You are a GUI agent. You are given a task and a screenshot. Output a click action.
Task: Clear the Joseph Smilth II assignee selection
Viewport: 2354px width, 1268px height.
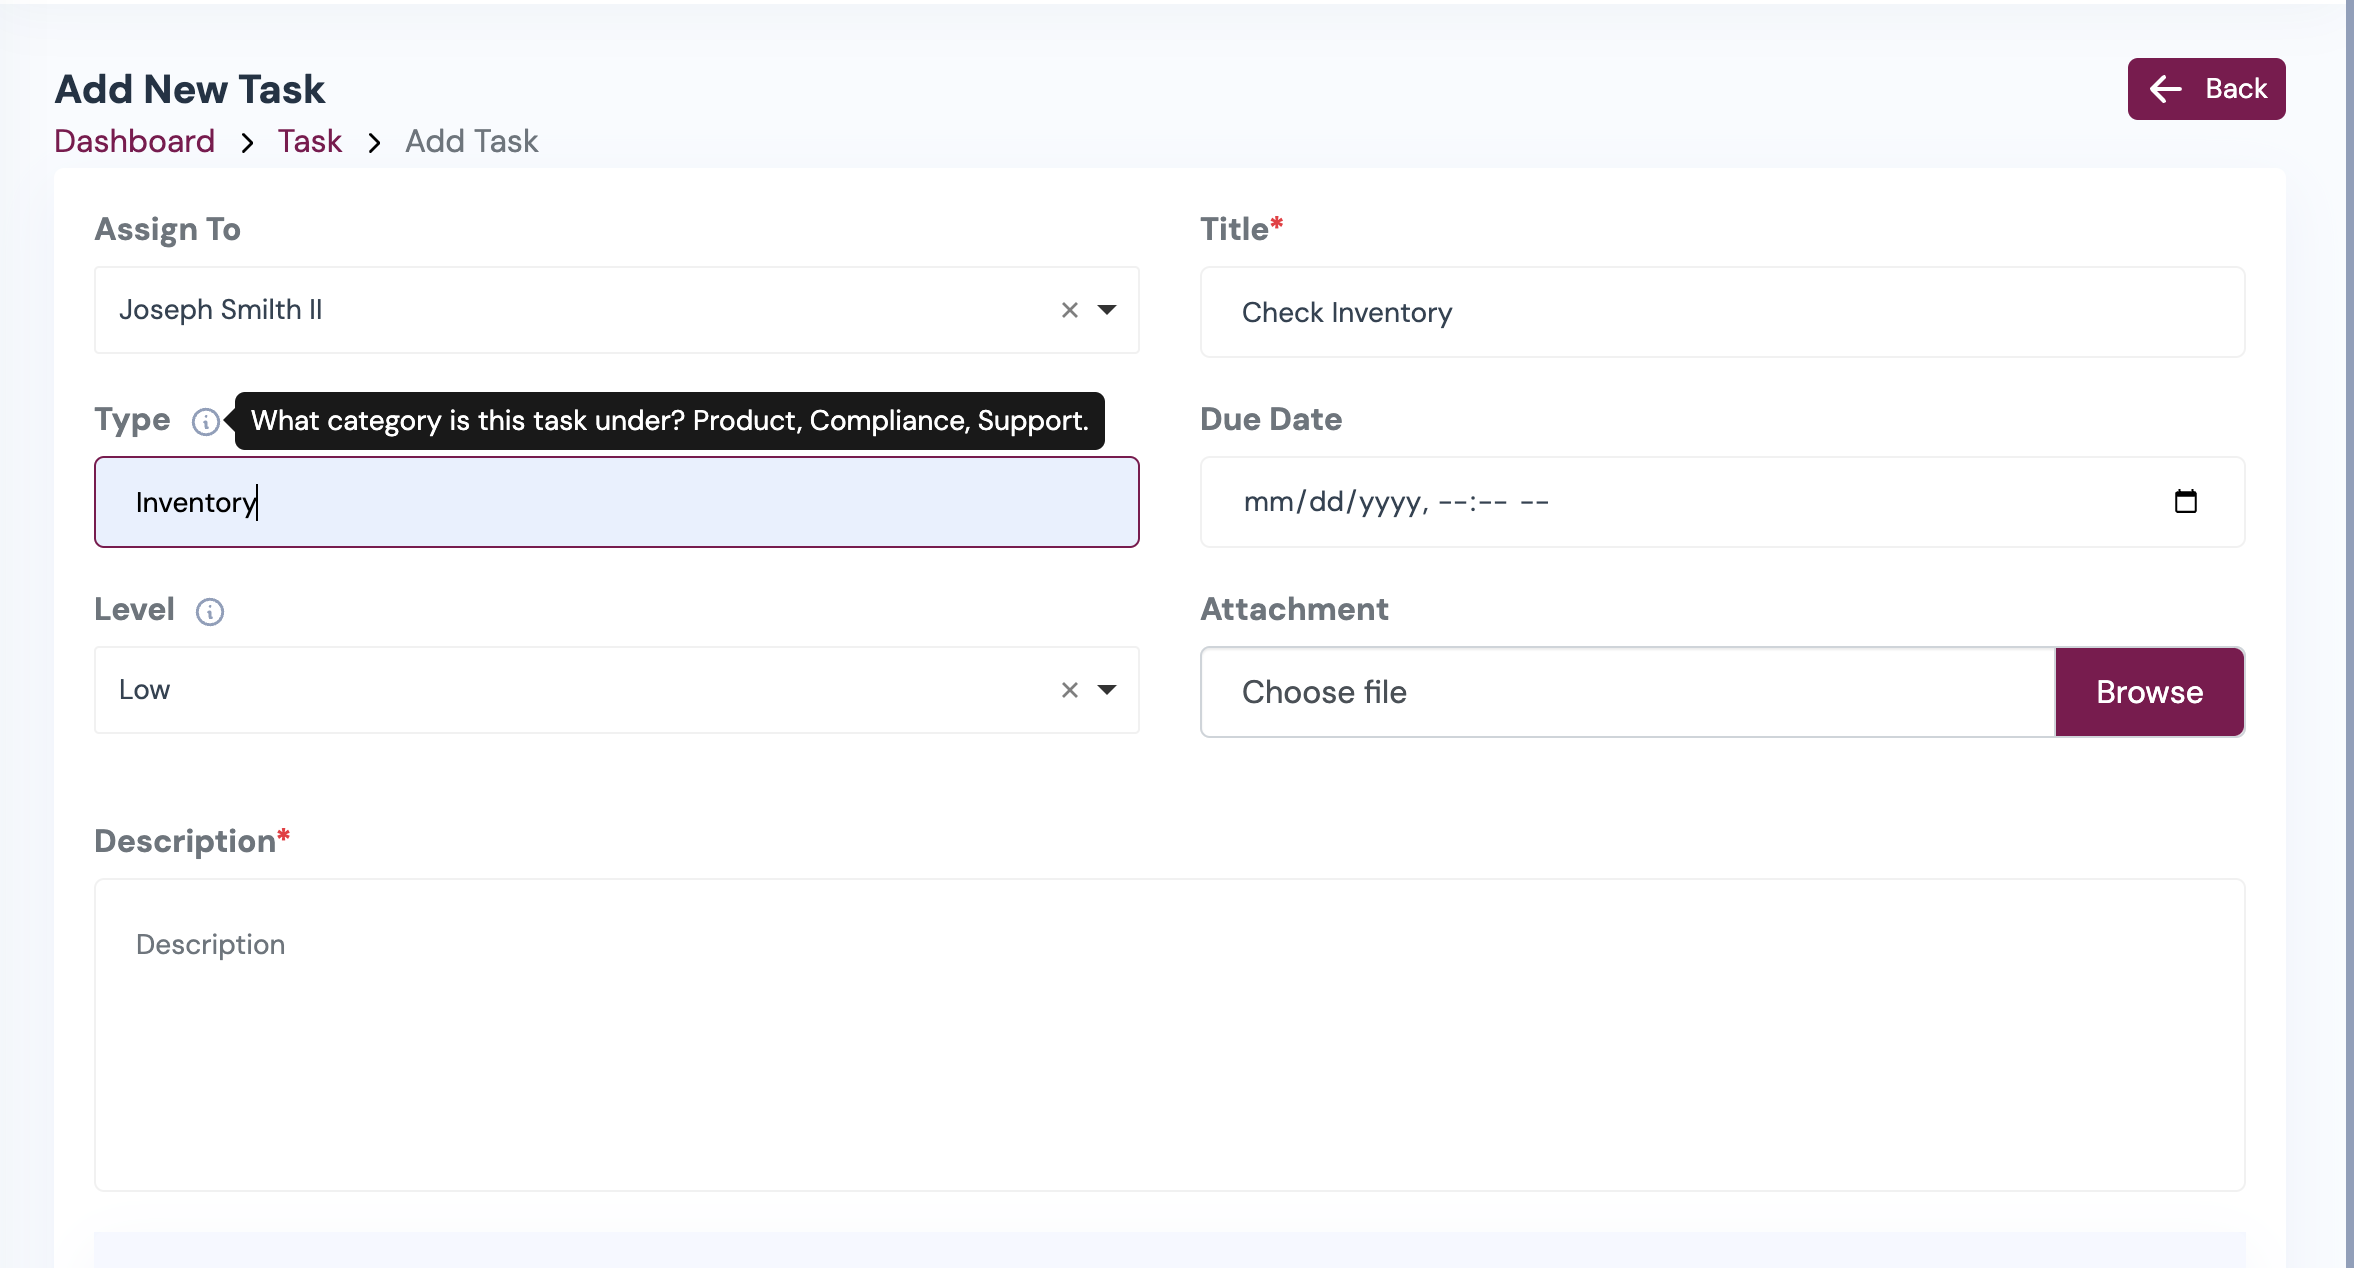1068,310
